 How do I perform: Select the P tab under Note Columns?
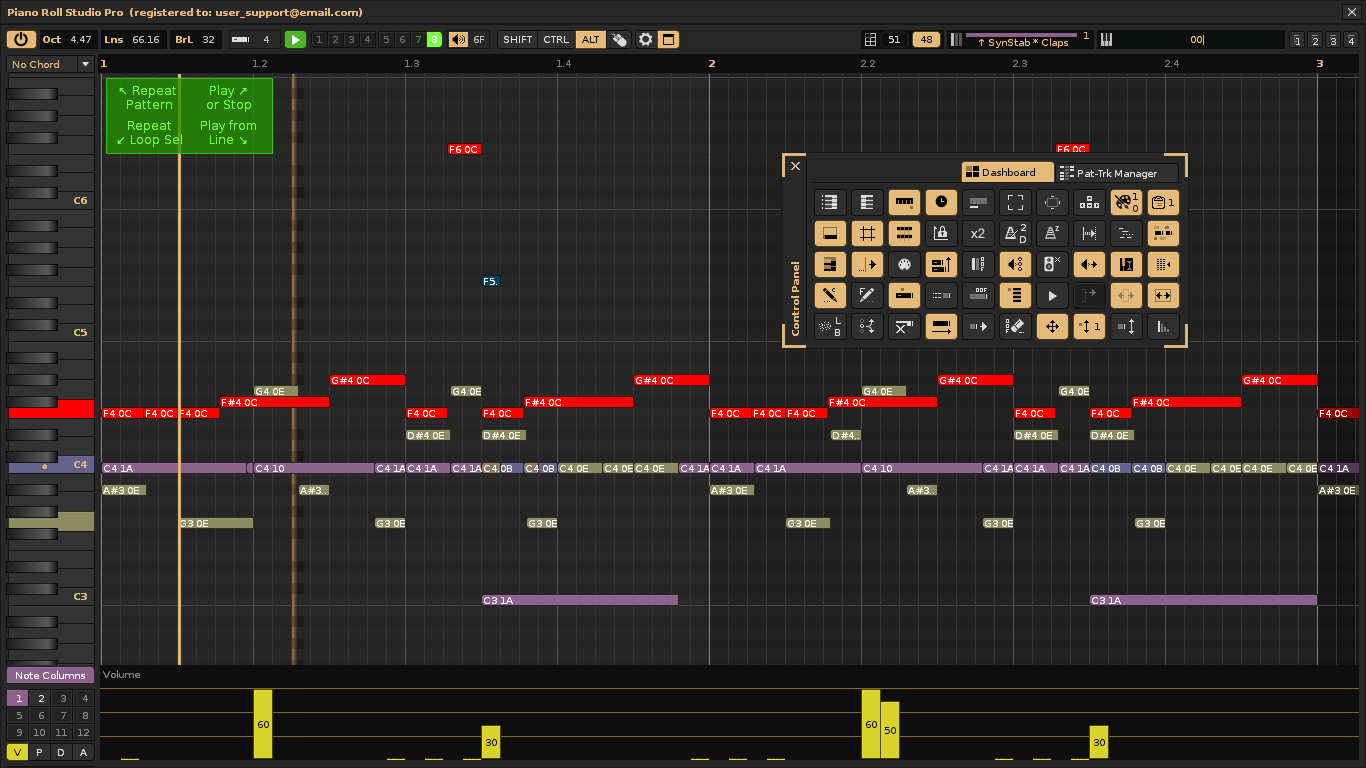coord(40,752)
